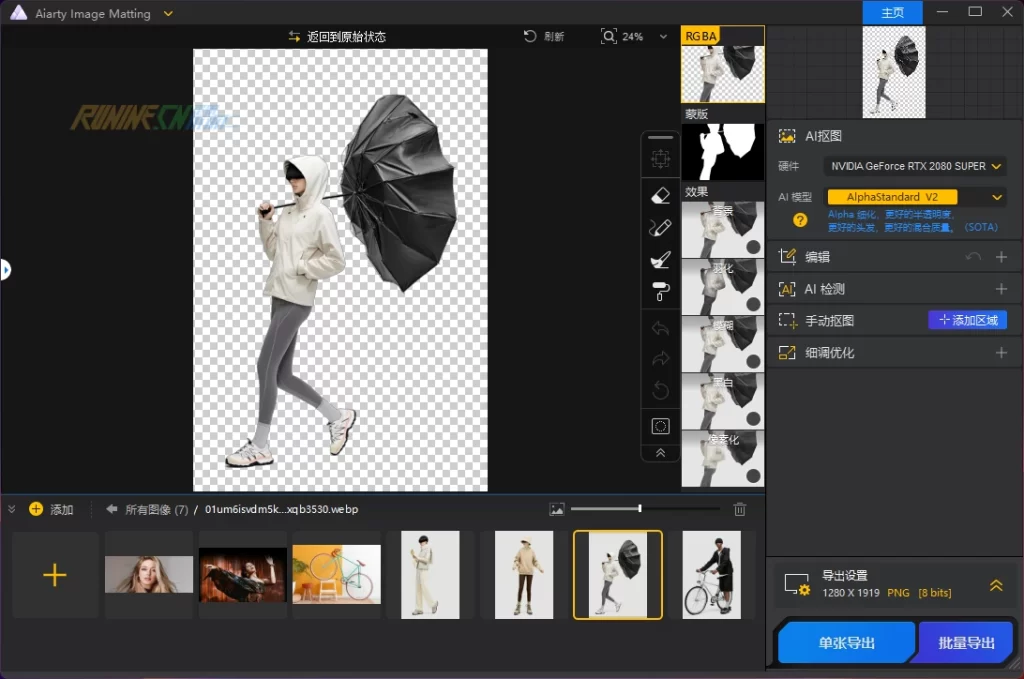Click the back arrow beside 所有图像
Screen dimensions: 1024x679
coord(112,509)
